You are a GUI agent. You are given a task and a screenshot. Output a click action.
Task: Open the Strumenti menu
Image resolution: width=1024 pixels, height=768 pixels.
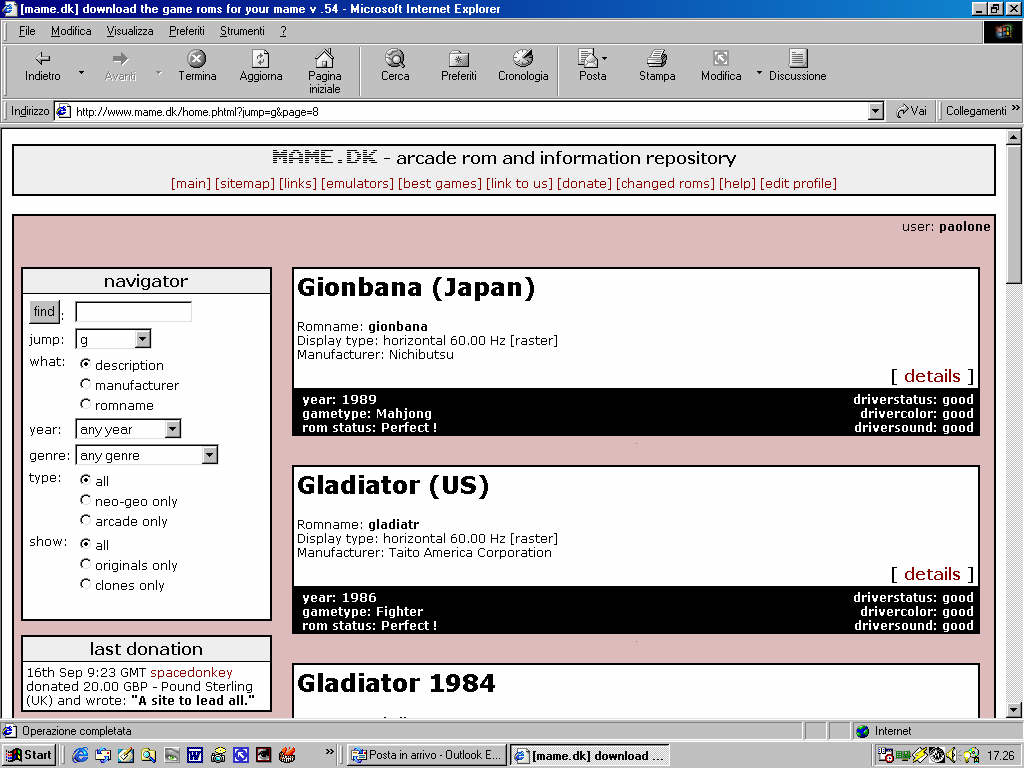[242, 31]
